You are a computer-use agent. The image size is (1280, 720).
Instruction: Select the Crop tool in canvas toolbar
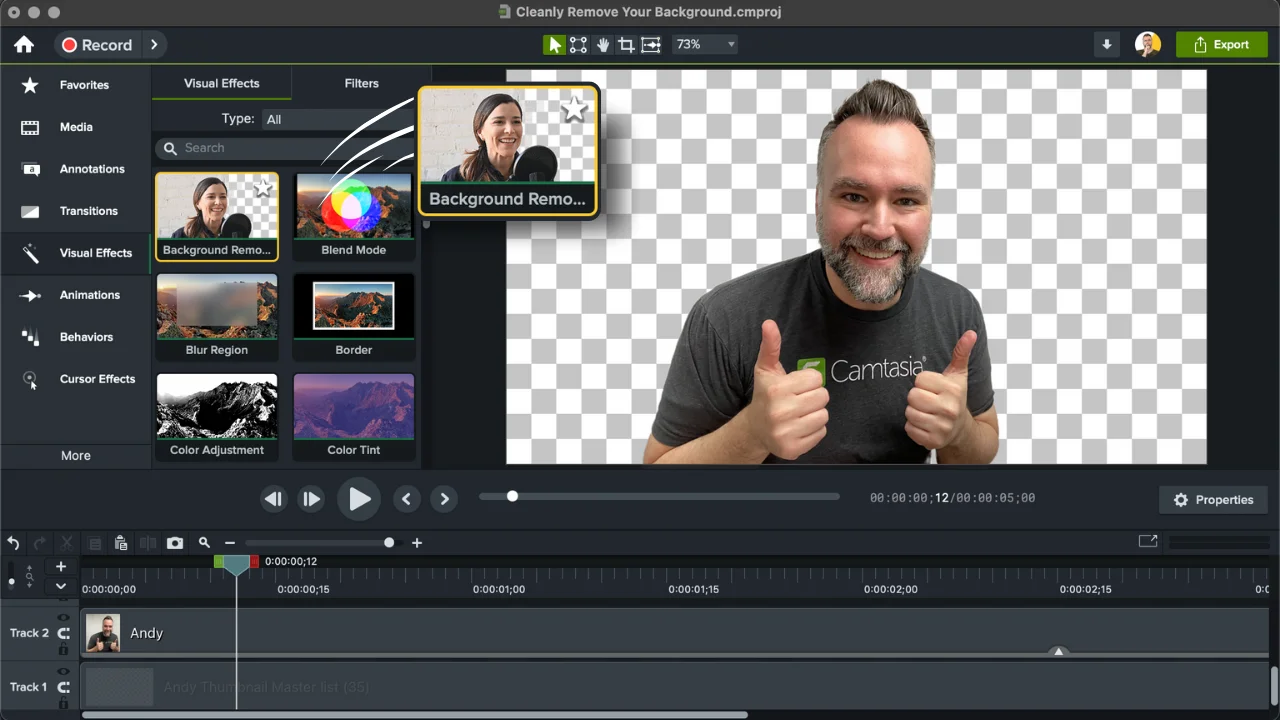click(x=626, y=45)
